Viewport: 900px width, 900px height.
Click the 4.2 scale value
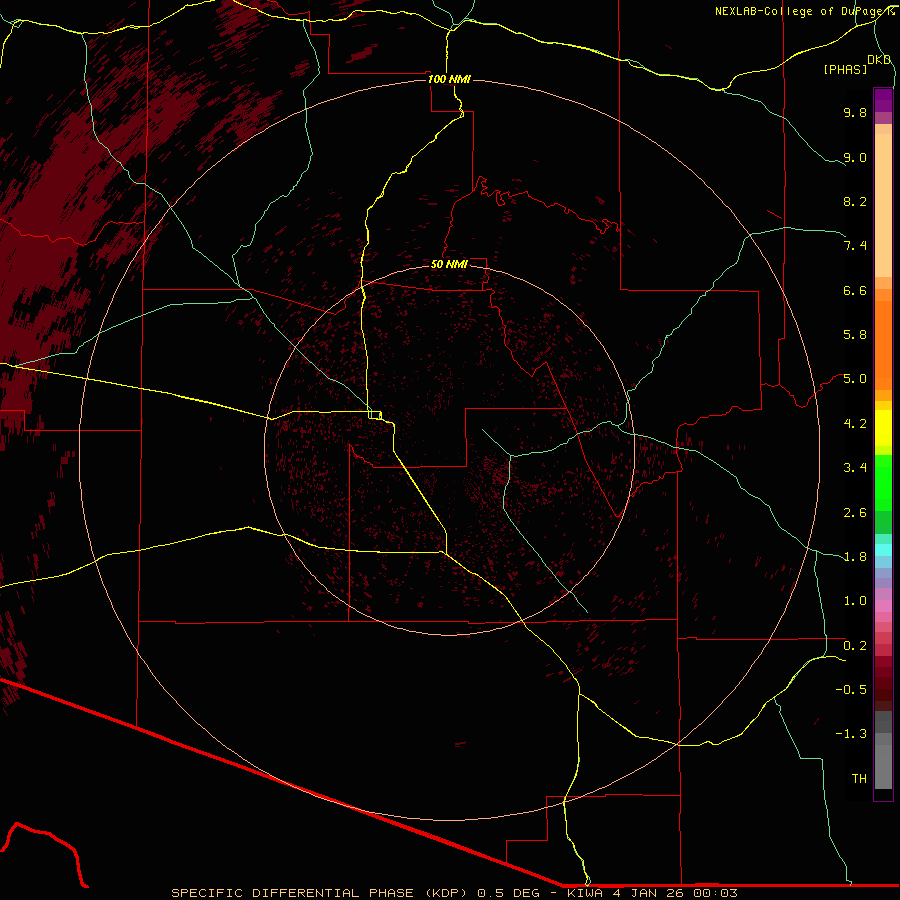click(x=855, y=424)
